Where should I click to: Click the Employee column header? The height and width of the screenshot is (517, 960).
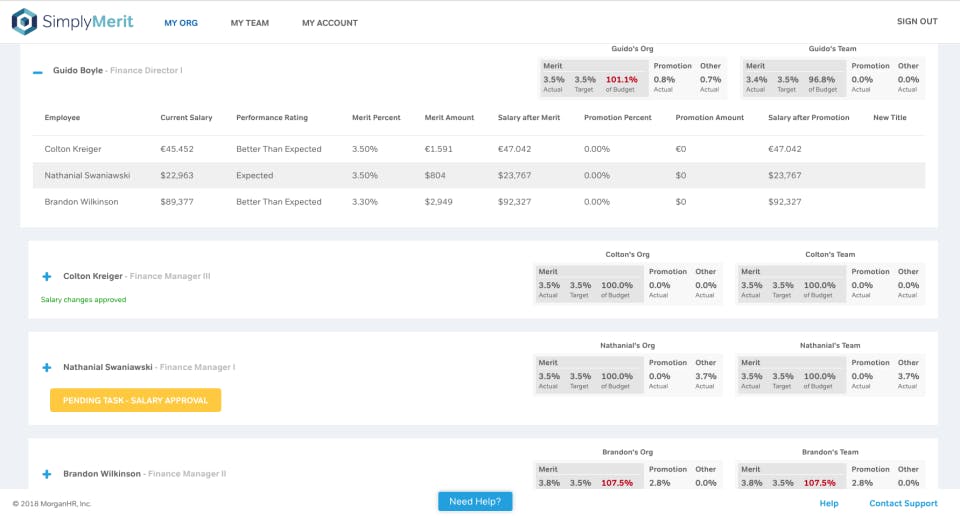pos(62,118)
